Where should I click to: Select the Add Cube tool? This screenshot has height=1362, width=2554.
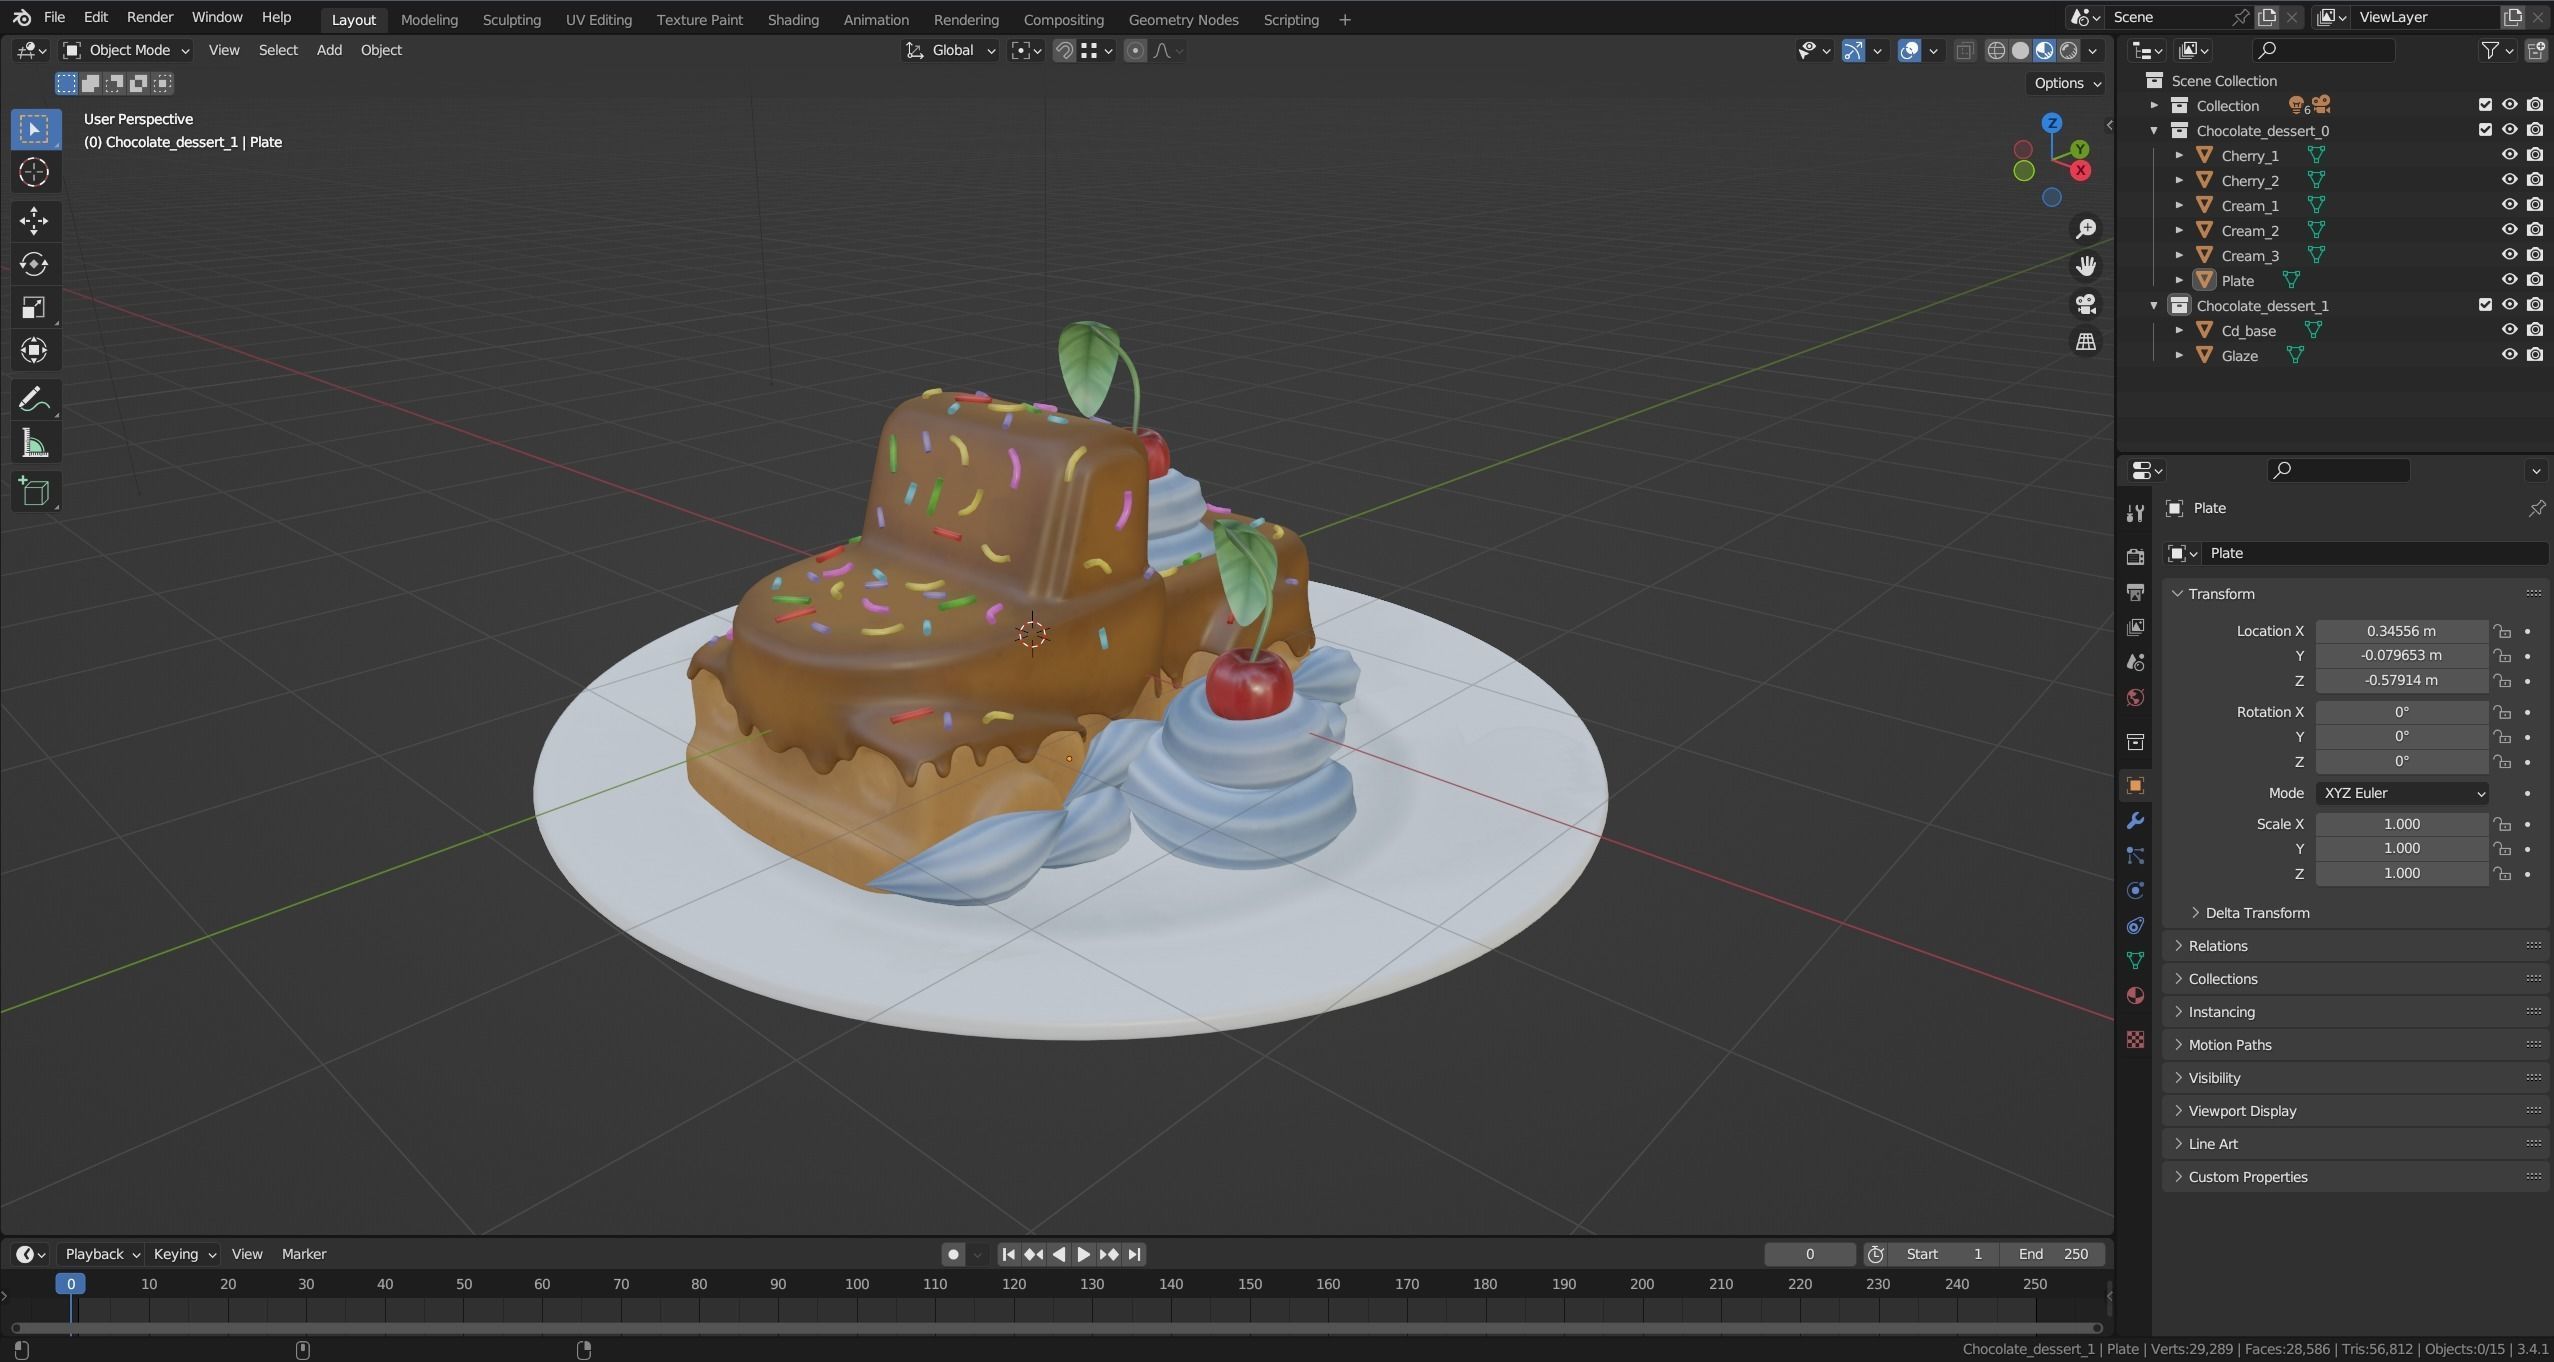pos(34,492)
